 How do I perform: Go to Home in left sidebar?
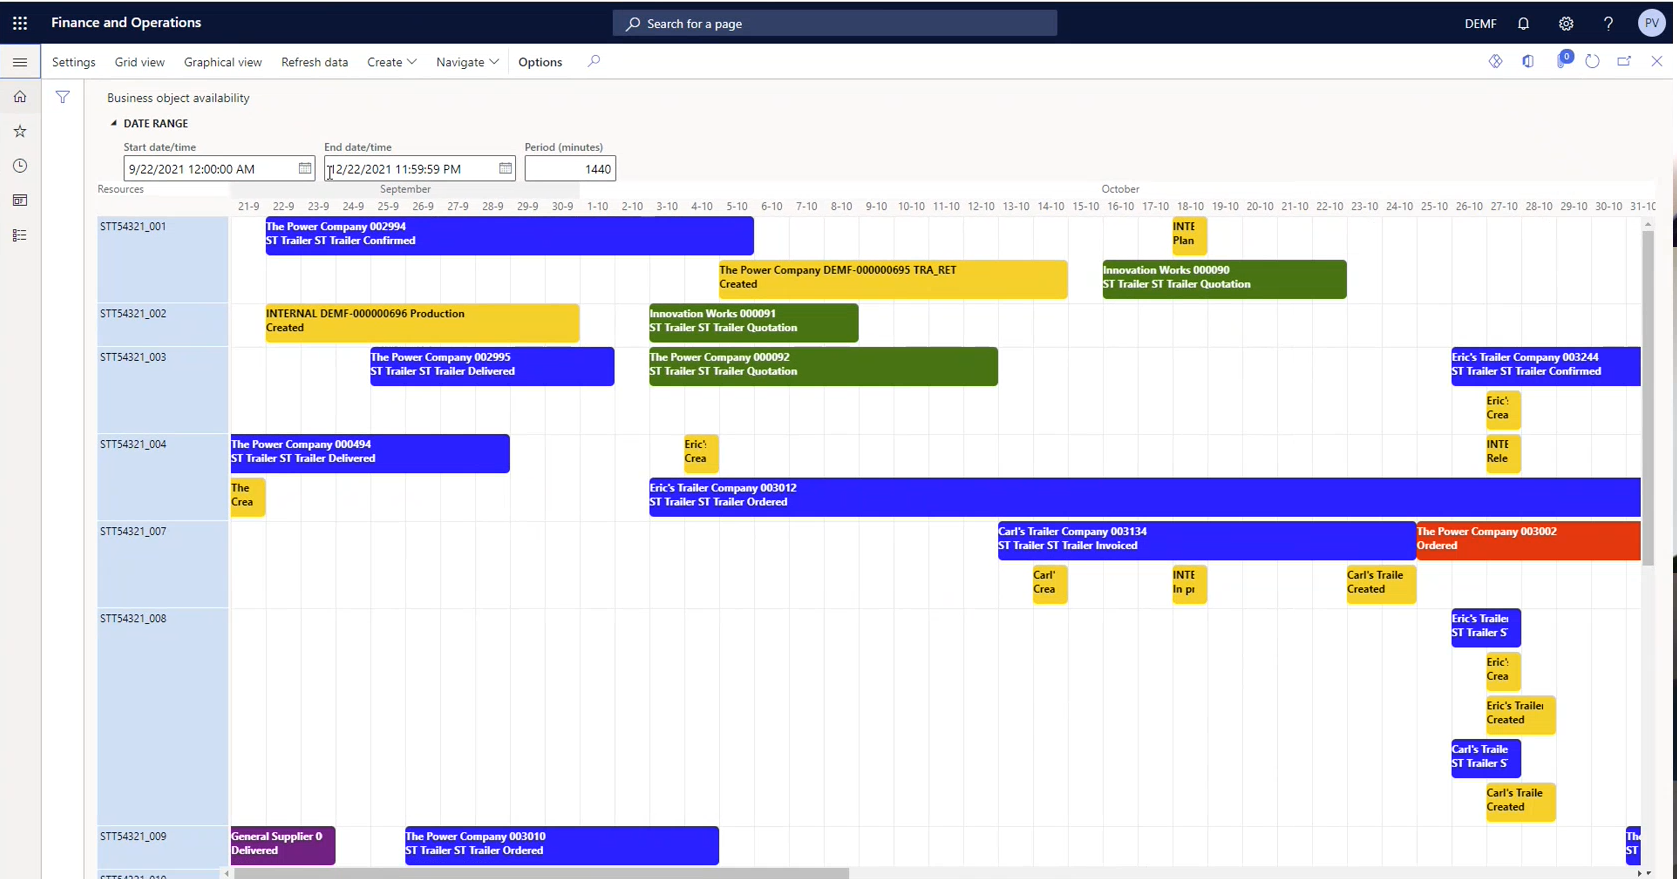point(20,97)
